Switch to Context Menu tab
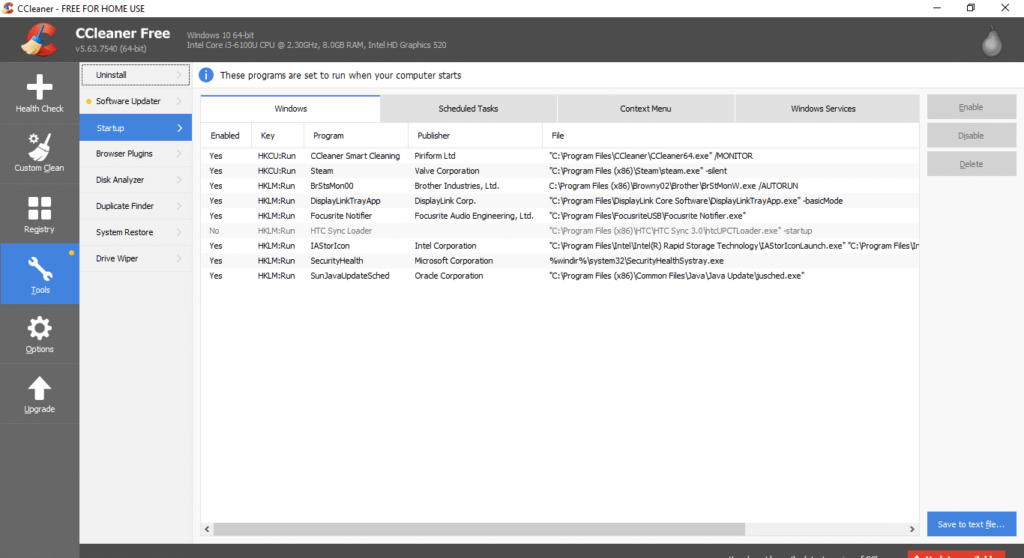 645,108
